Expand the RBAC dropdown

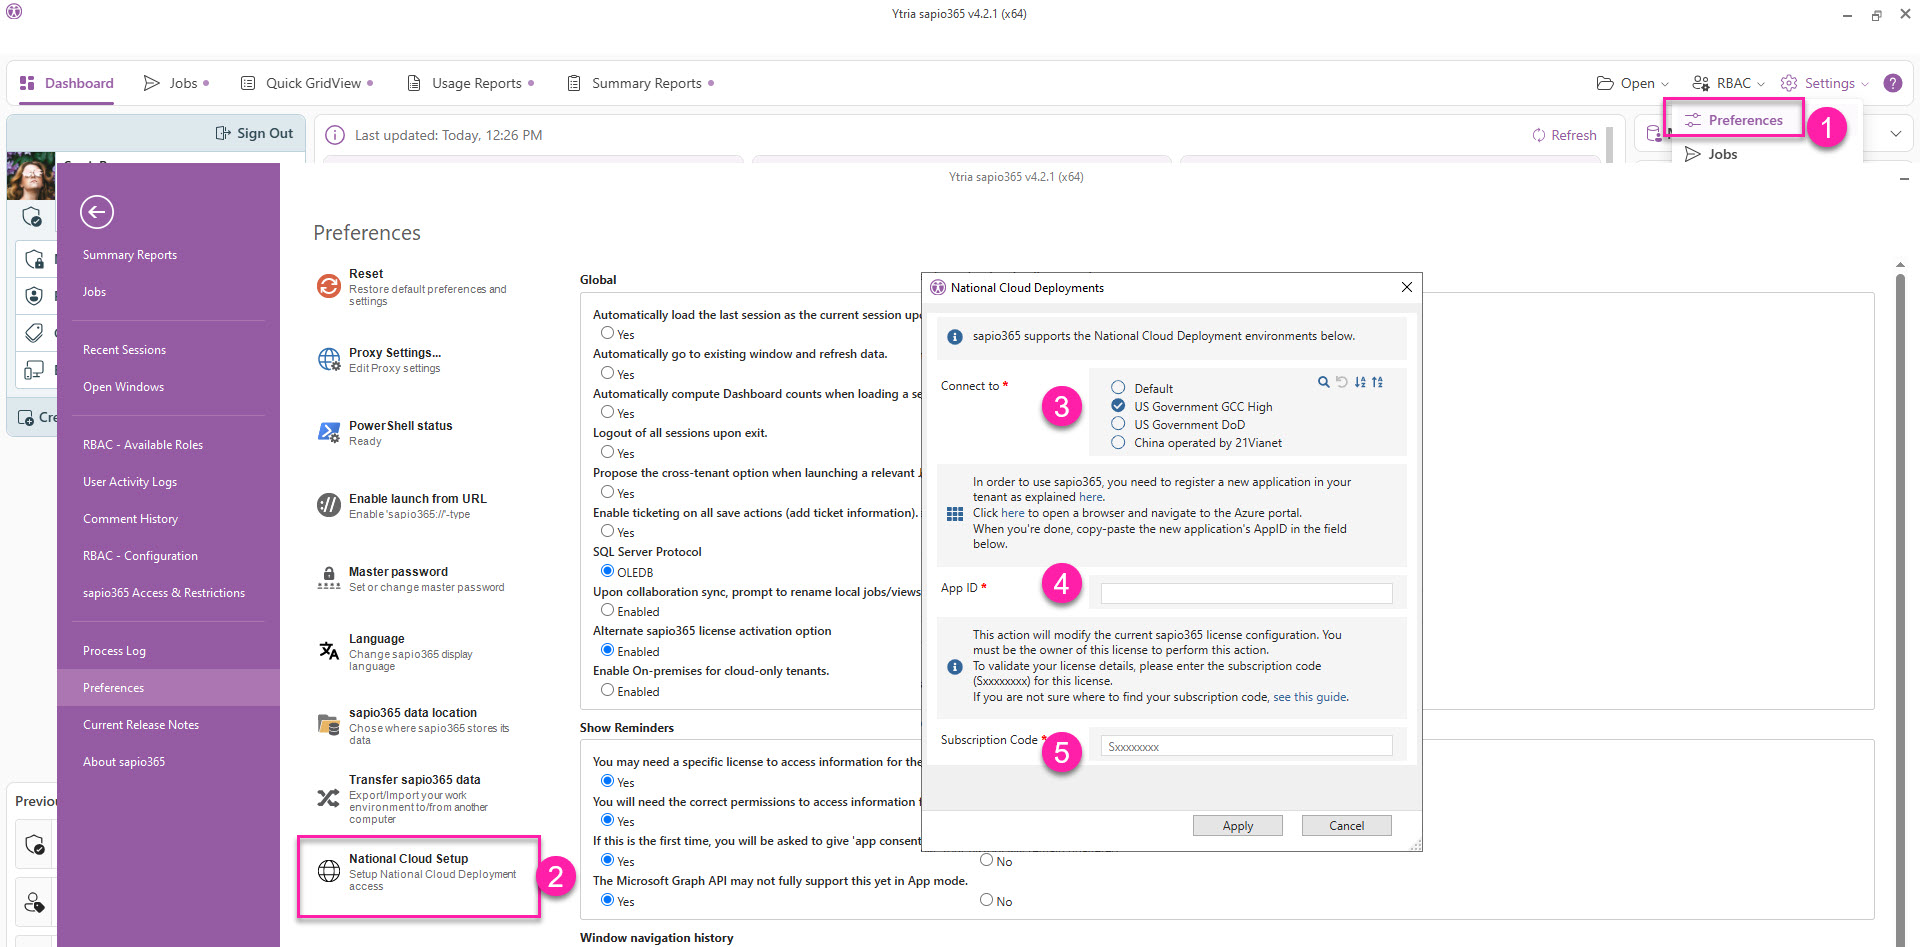[x=1728, y=83]
